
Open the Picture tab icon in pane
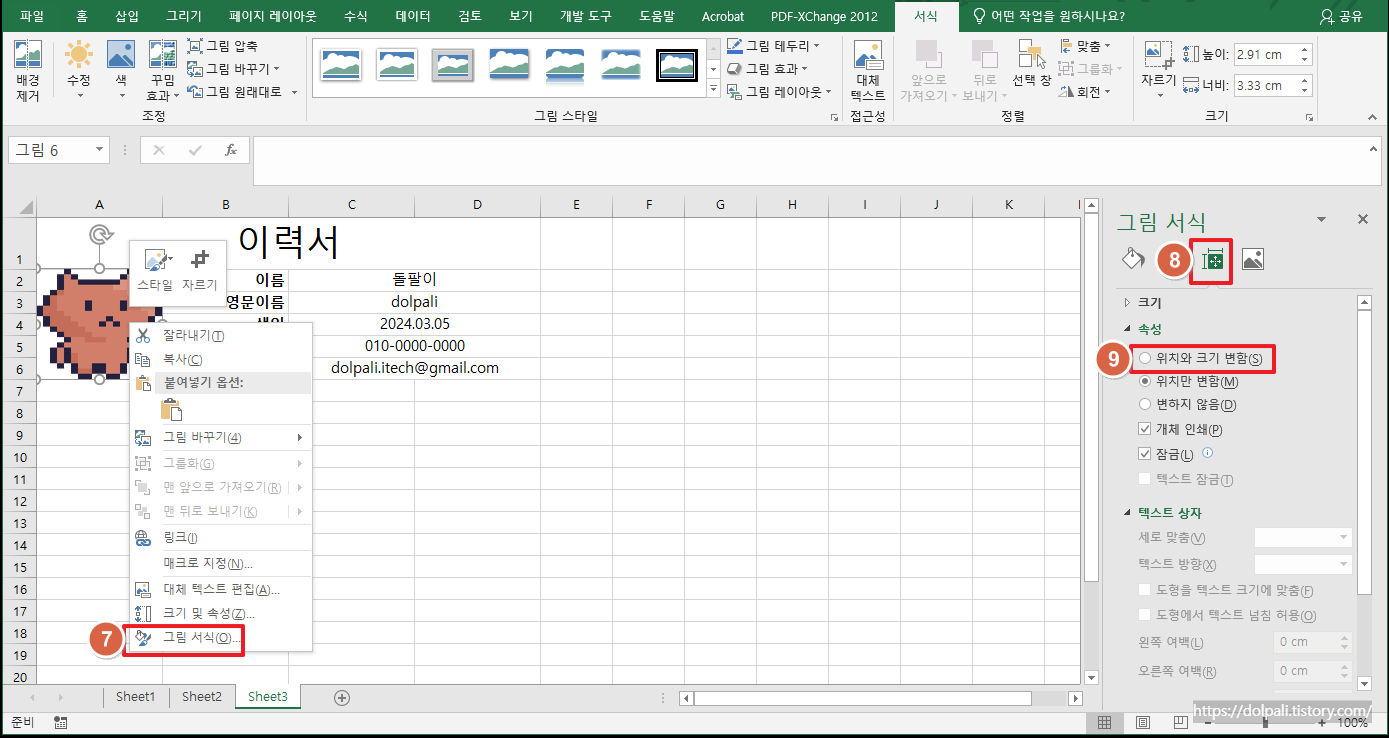1253,259
